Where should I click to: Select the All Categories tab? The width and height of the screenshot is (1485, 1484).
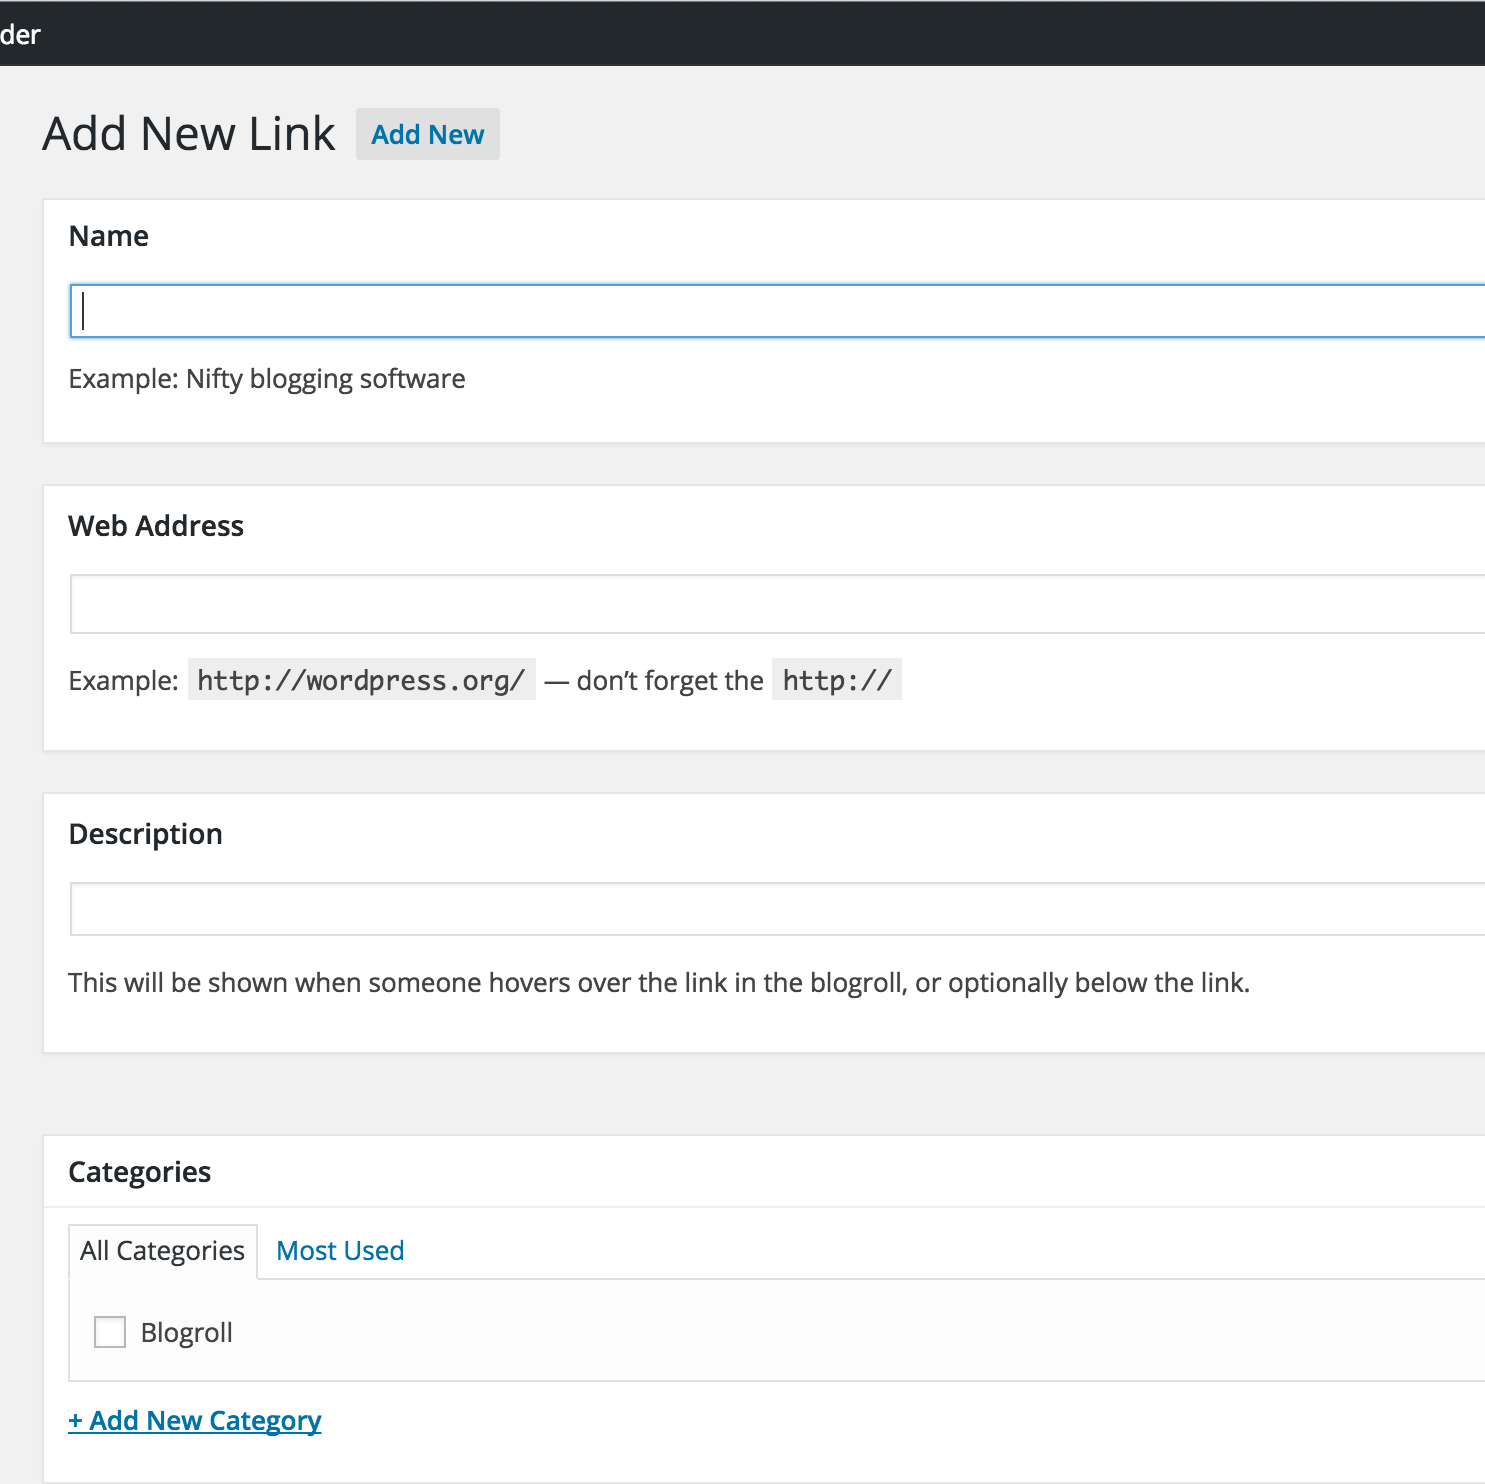(162, 1250)
